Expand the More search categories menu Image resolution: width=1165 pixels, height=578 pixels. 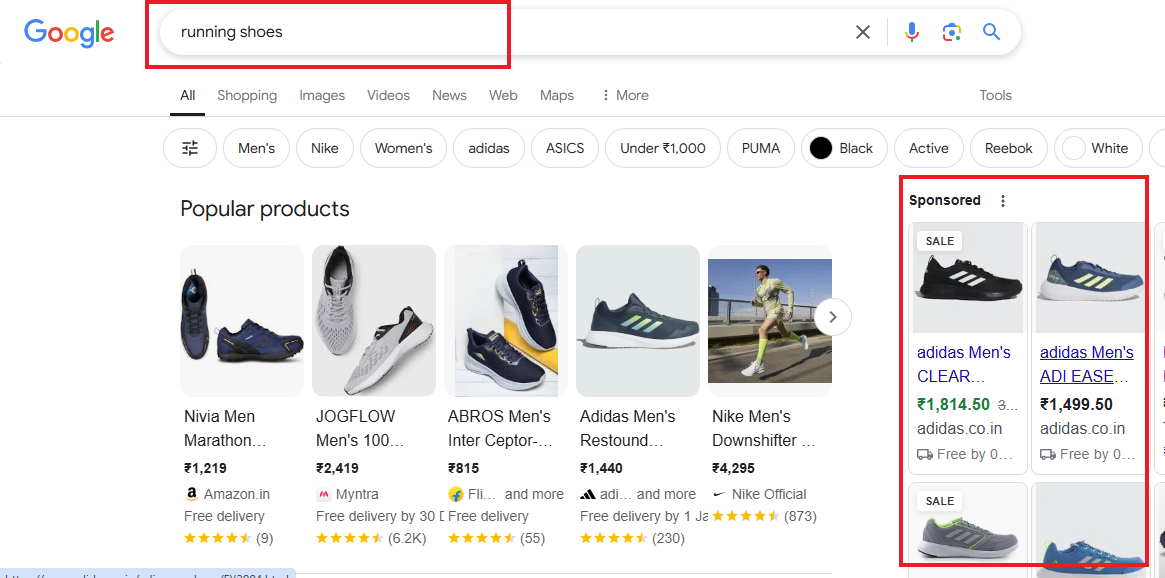coord(625,95)
